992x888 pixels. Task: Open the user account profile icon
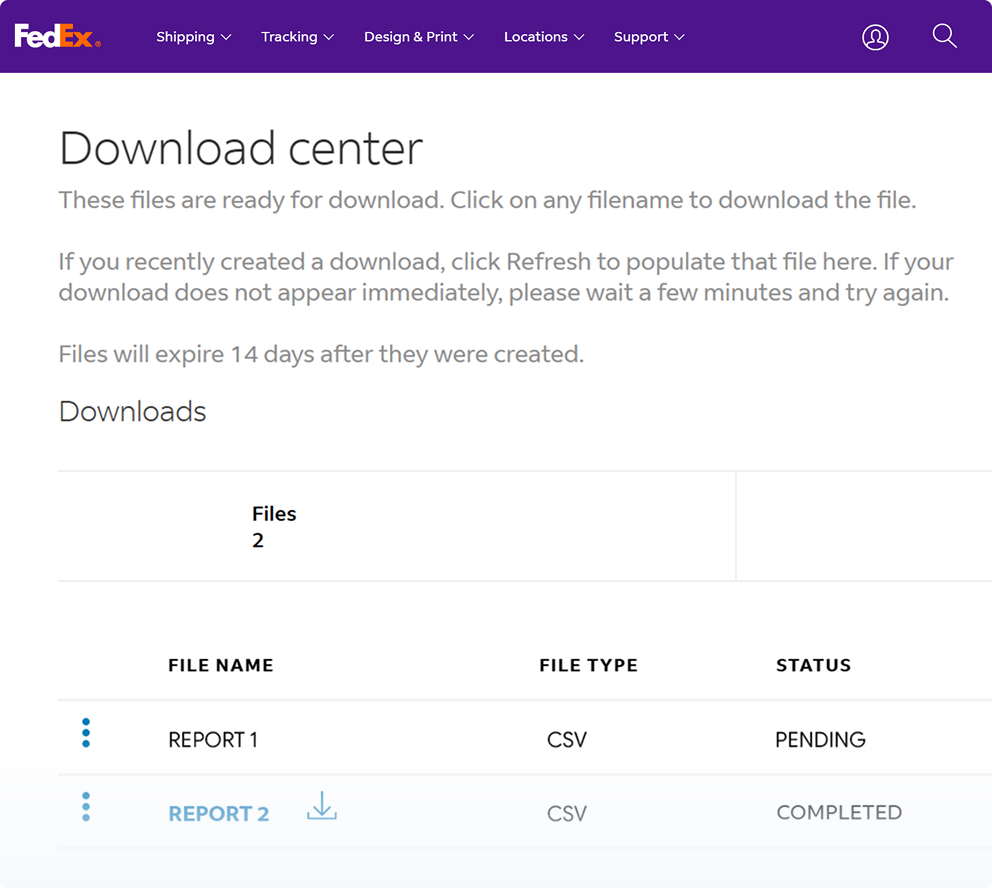click(875, 37)
